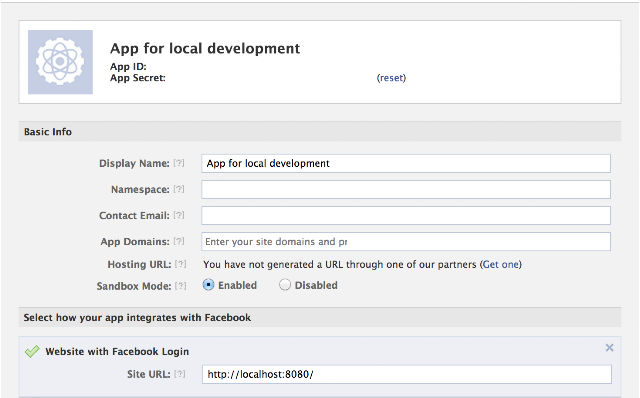Click the Namespace input field
This screenshot has width=640, height=398.
click(x=406, y=189)
